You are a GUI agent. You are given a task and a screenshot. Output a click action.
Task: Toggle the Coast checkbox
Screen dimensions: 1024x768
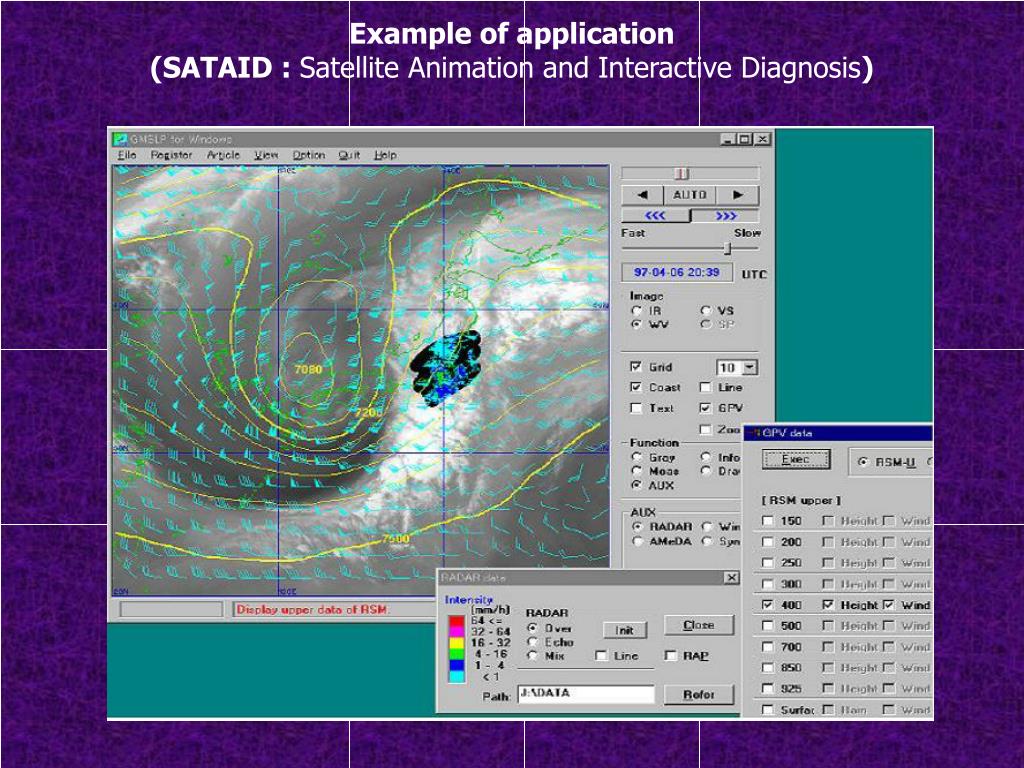coord(635,387)
